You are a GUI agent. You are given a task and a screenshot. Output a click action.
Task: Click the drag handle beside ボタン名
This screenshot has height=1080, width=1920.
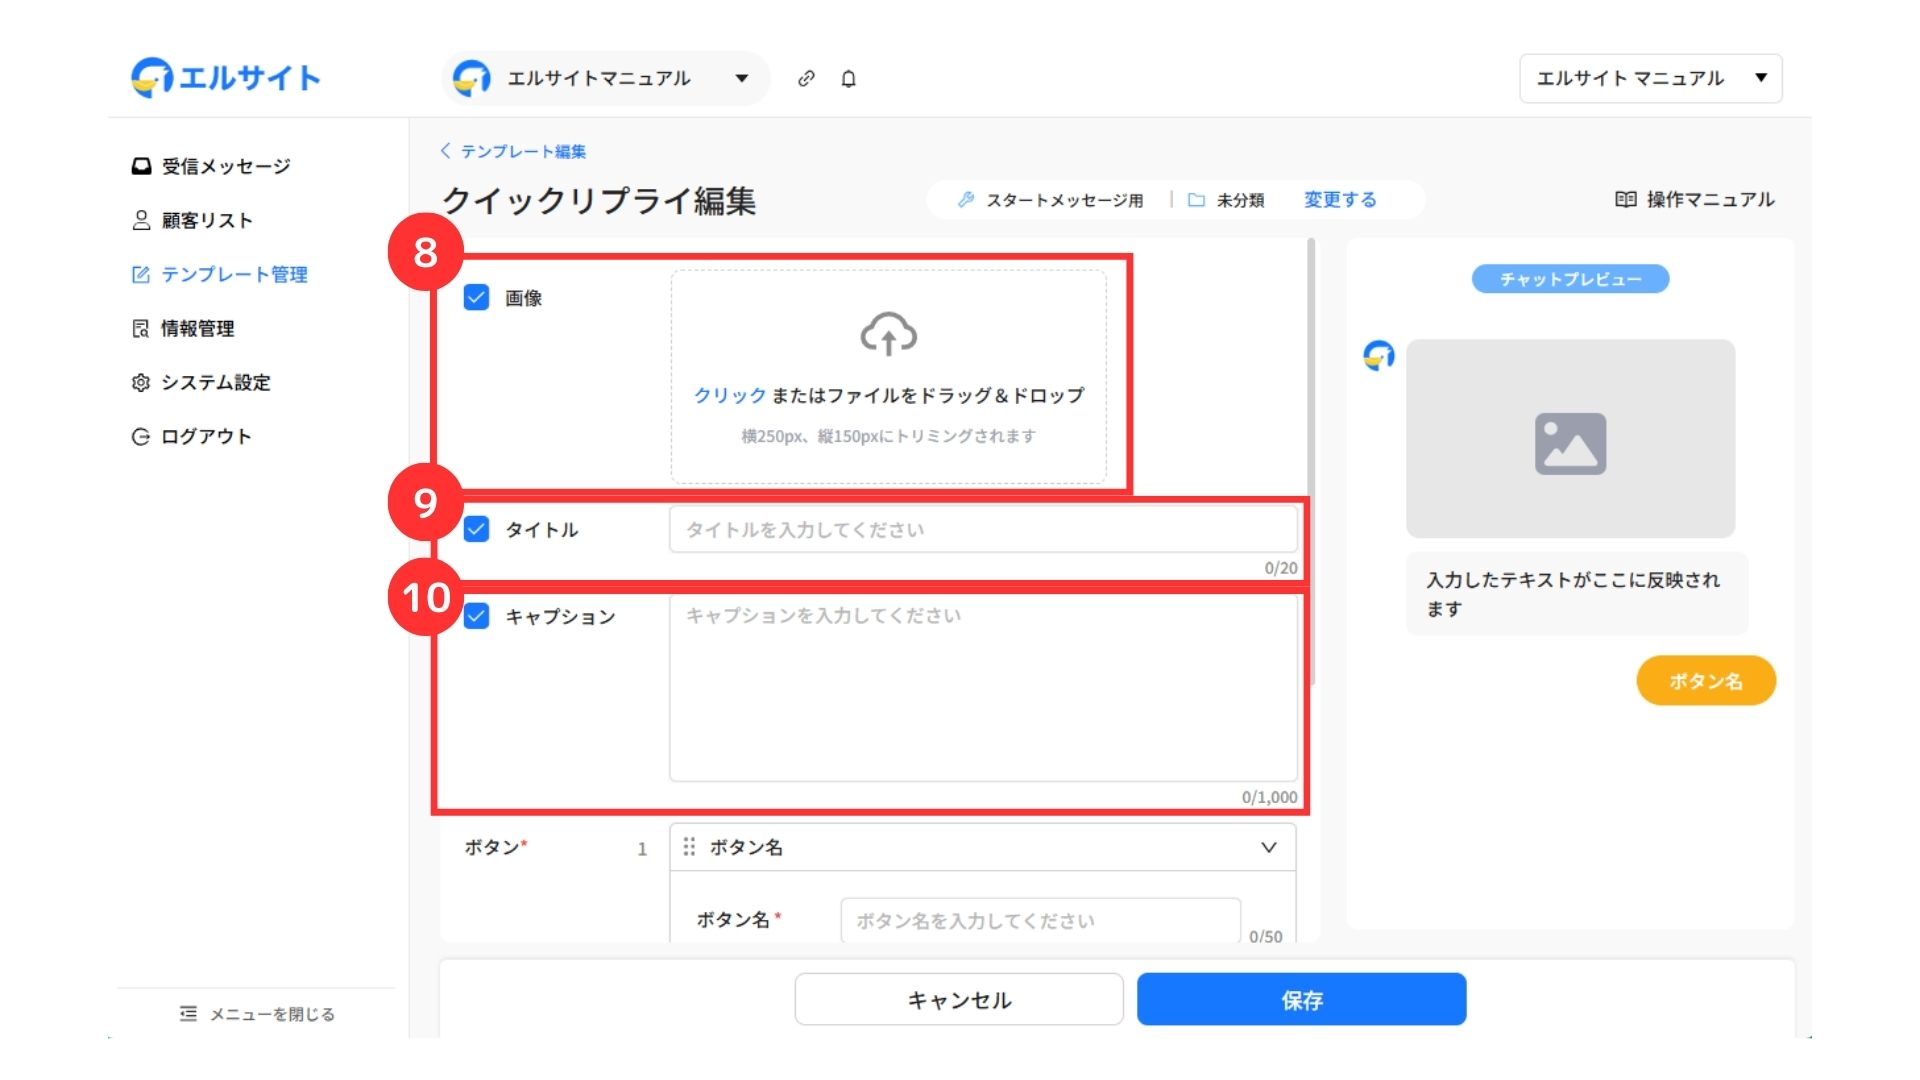(689, 847)
